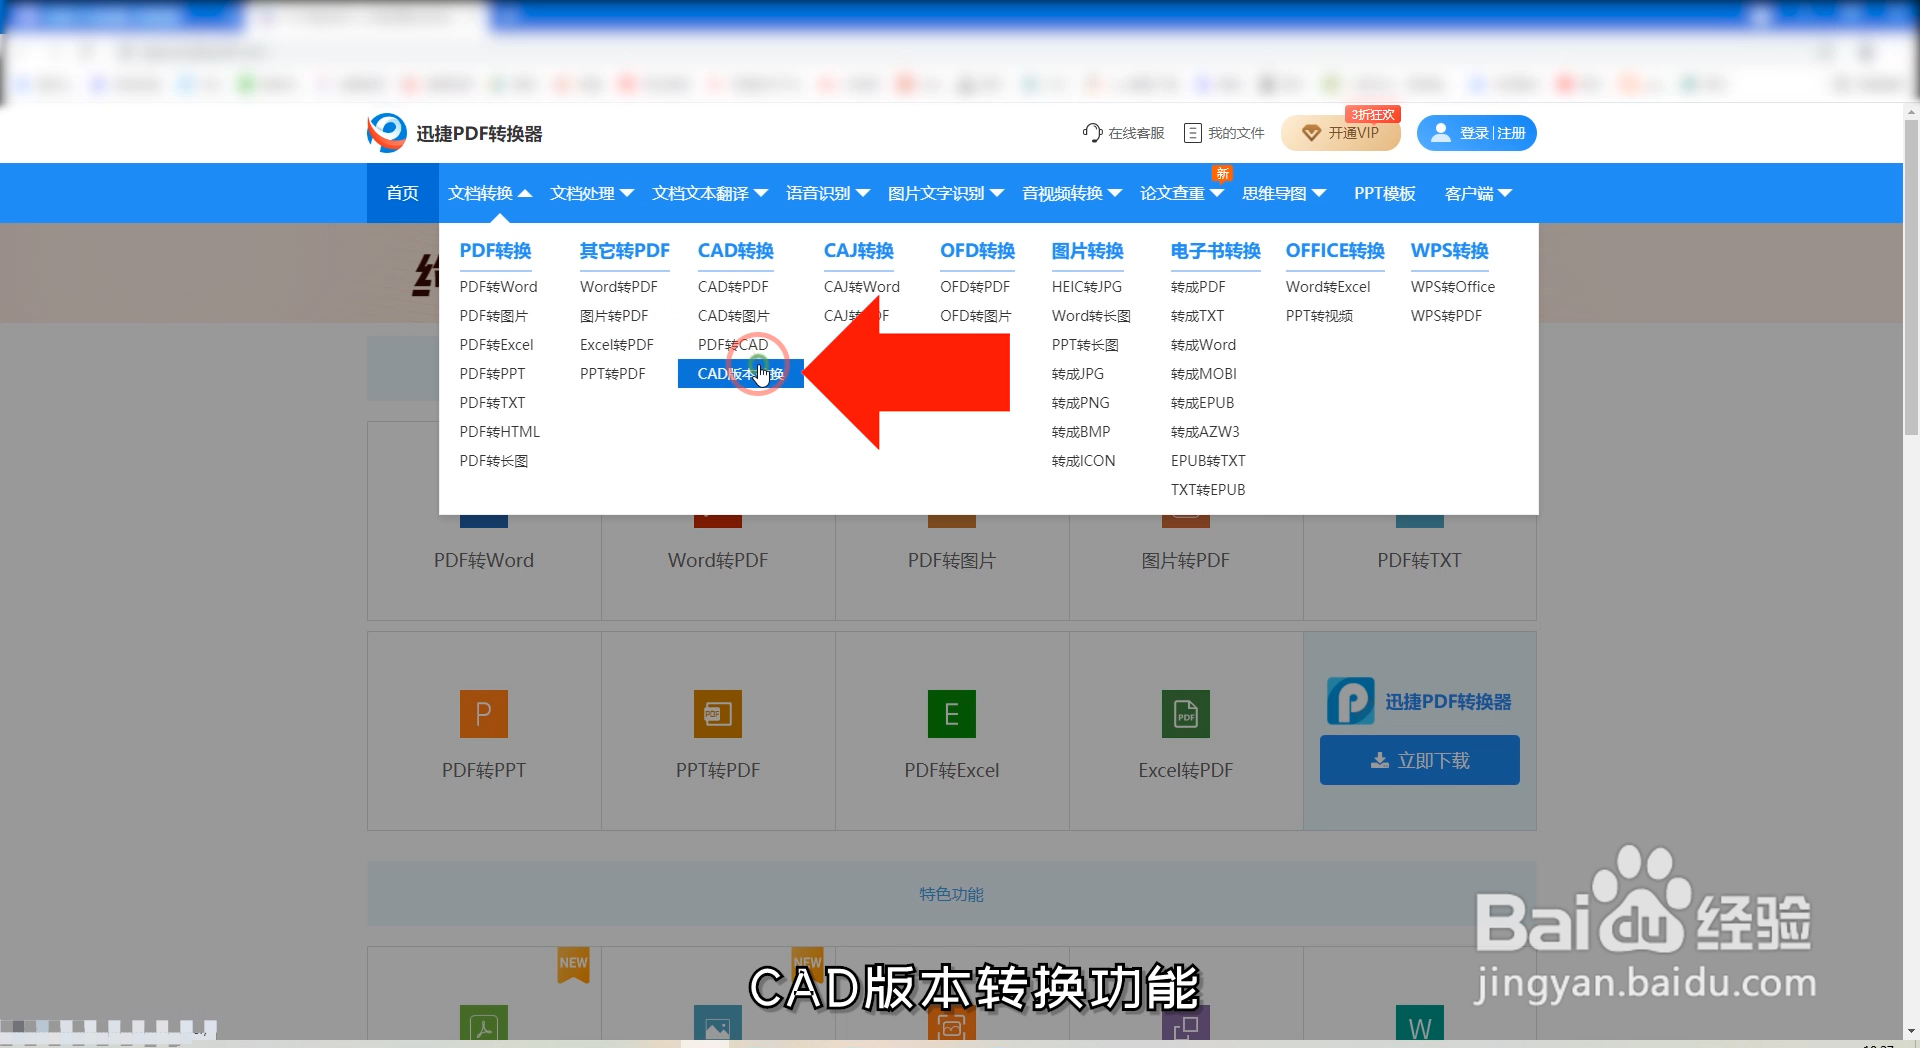Viewport: 1920px width, 1048px height.
Task: Click the vertical page scrollbar thumb
Action: [x=1911, y=278]
